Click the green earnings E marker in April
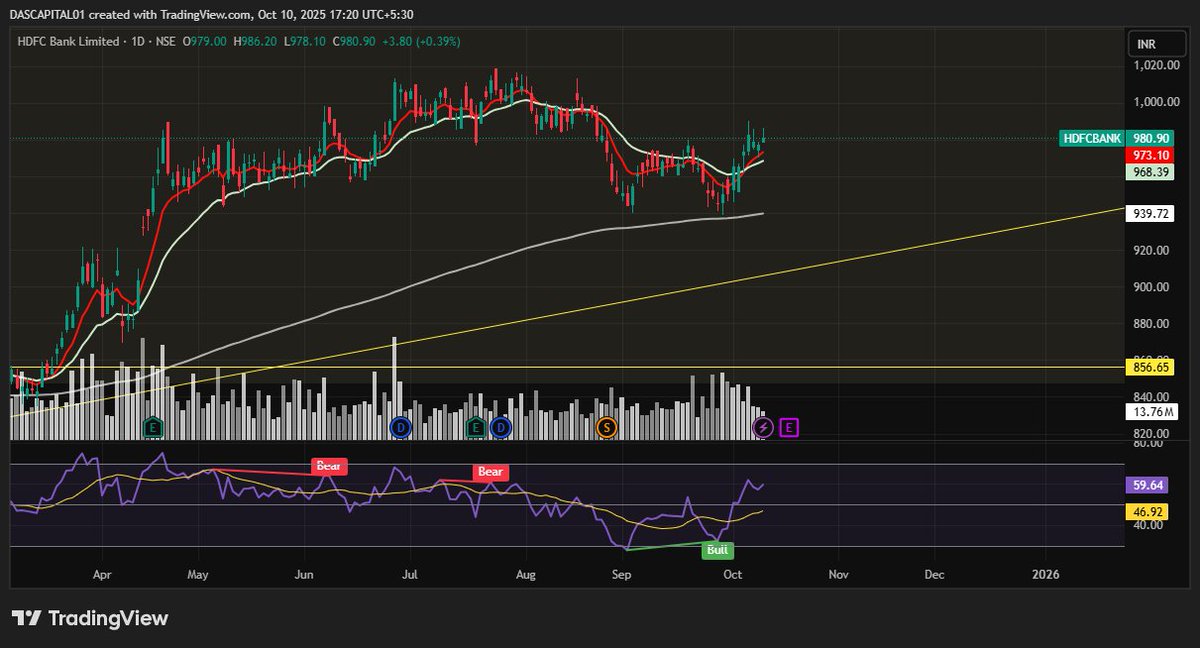This screenshot has width=1200, height=648. tap(154, 428)
